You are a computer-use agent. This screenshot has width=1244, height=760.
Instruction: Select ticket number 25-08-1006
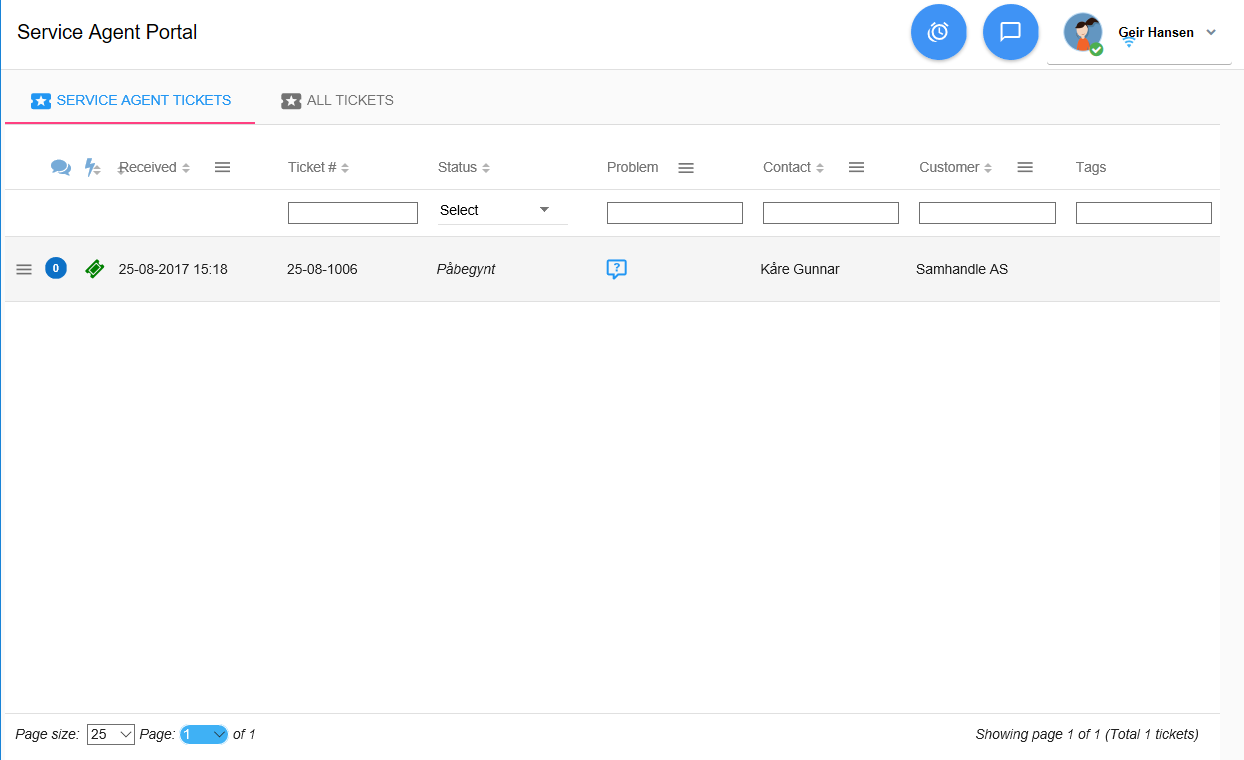322,269
